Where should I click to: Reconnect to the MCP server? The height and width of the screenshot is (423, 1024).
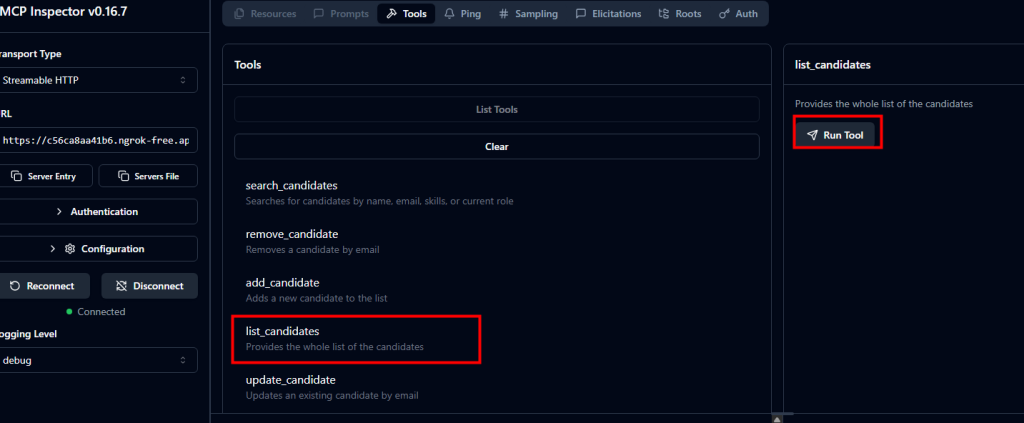tap(45, 286)
